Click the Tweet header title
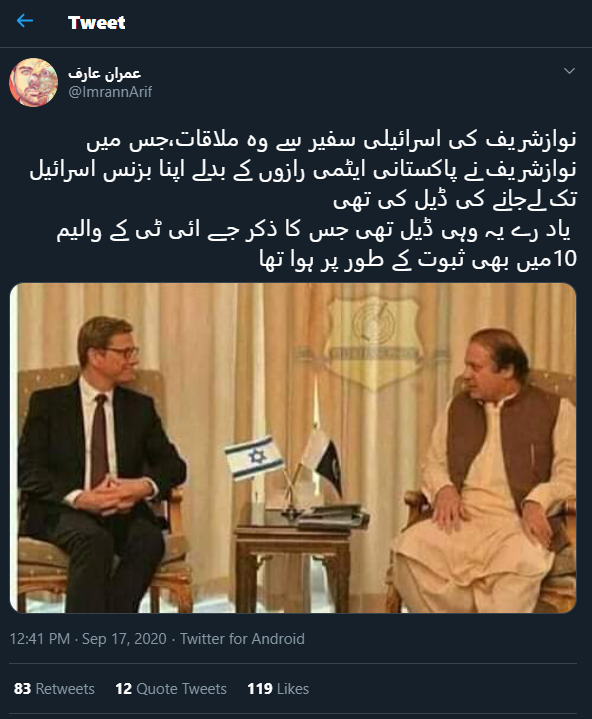The width and height of the screenshot is (592, 719). coord(96,22)
